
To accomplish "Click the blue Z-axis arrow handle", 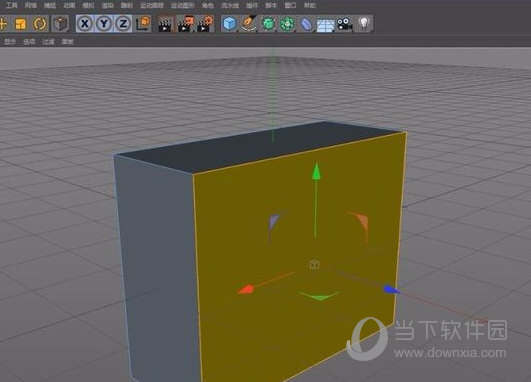I will click(x=391, y=290).
